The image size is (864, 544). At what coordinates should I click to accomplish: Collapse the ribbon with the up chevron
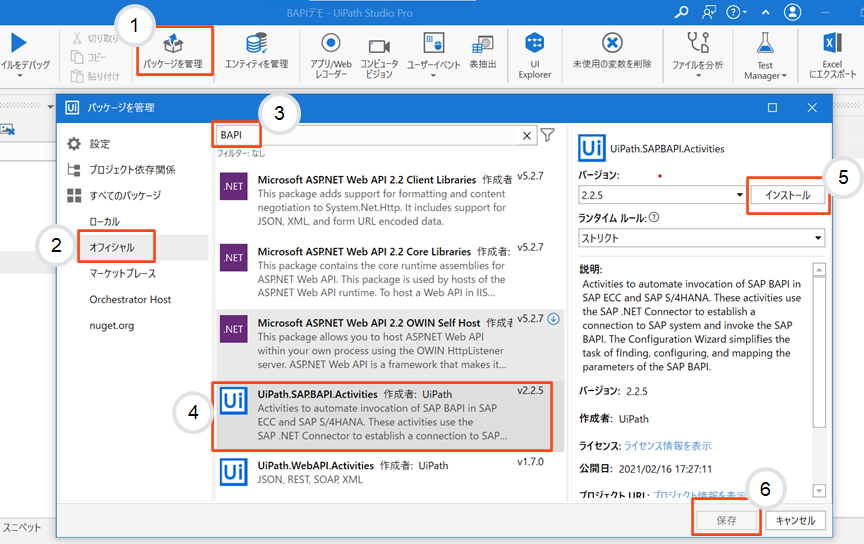pos(765,12)
